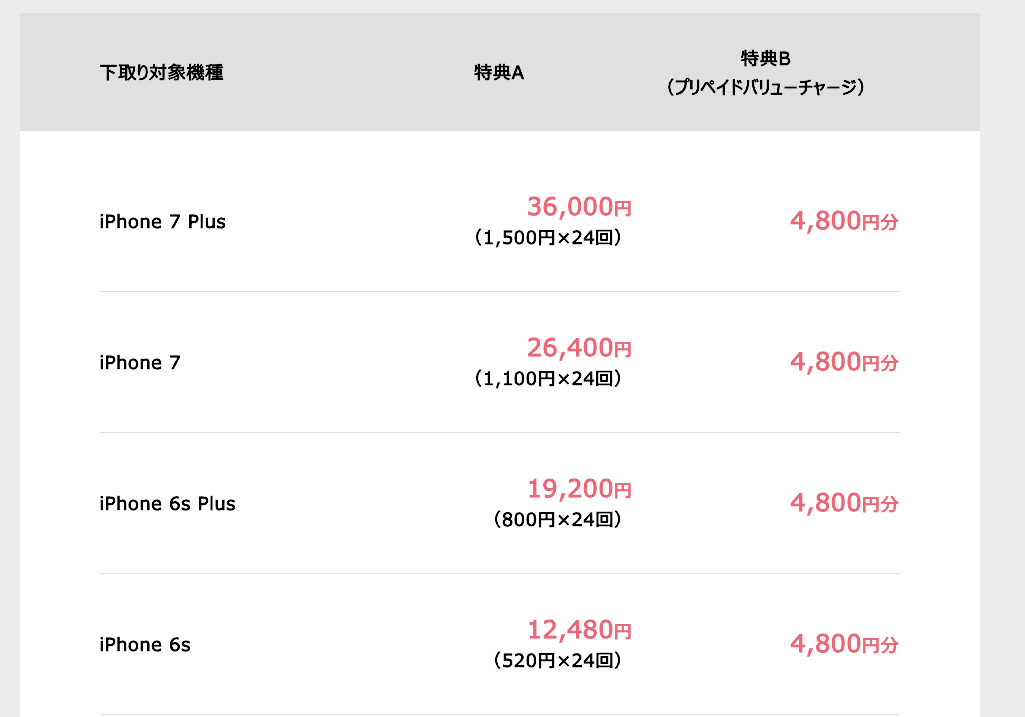Click the 36,000円 price amount
This screenshot has width=1025, height=717.
point(579,207)
